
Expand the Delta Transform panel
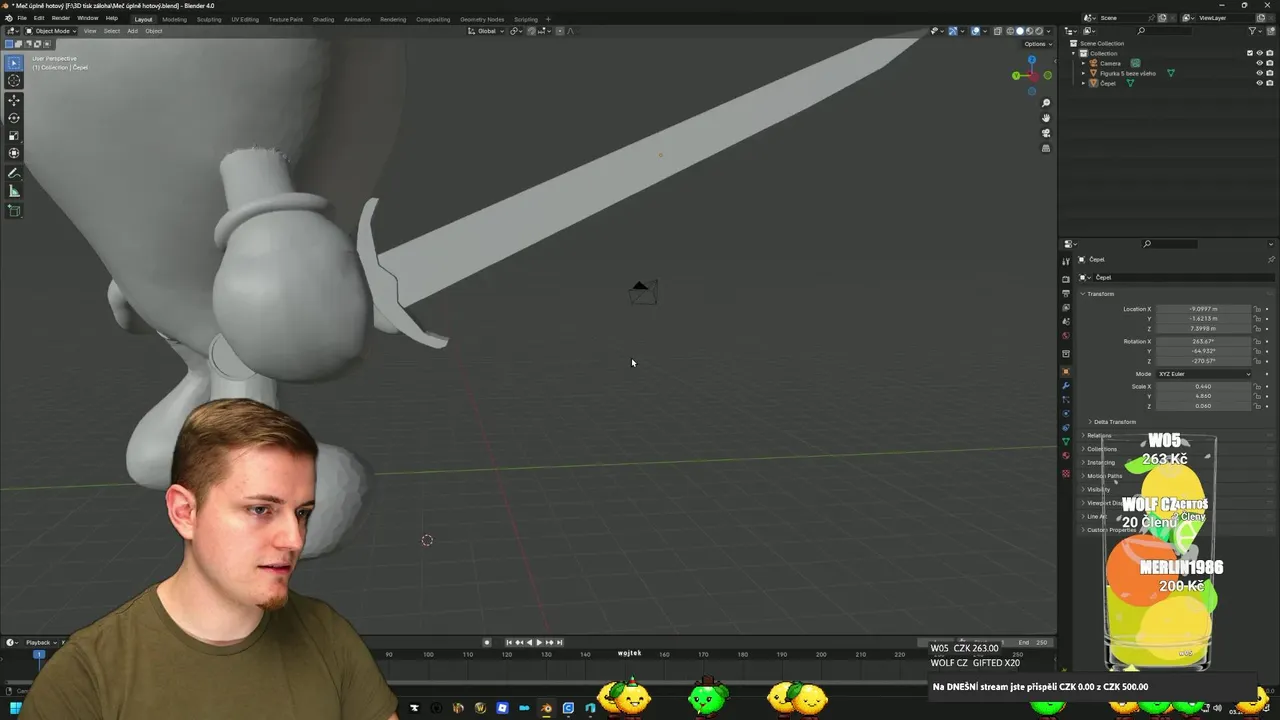click(x=1114, y=422)
